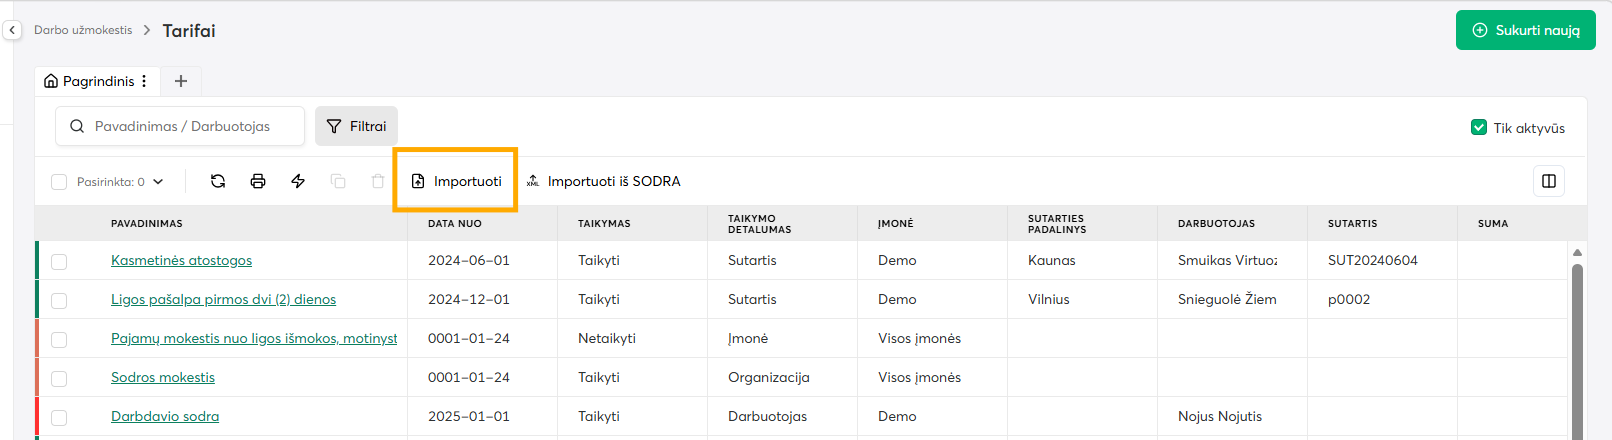This screenshot has width=1612, height=440.
Task: Expand the Pasirinkta: 0 dropdown
Action: [x=158, y=182]
